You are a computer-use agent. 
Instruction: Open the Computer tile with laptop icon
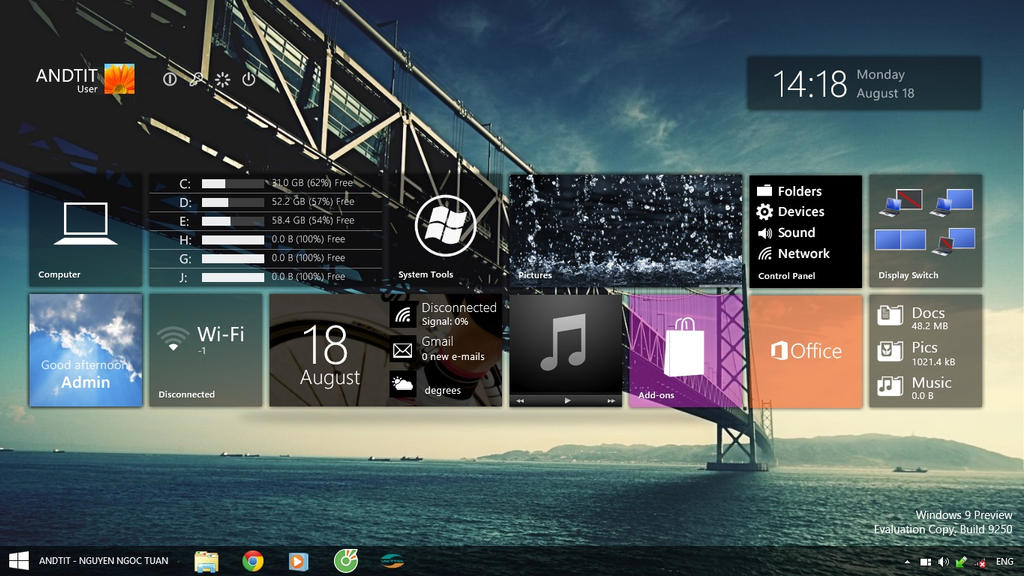point(86,230)
